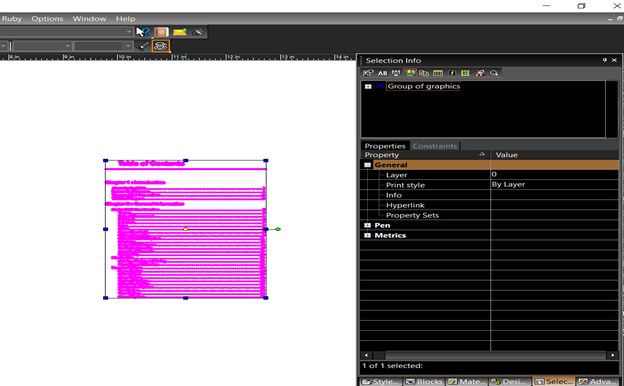Open the Window menu
Viewport: 624px width, 386px height.
point(89,19)
